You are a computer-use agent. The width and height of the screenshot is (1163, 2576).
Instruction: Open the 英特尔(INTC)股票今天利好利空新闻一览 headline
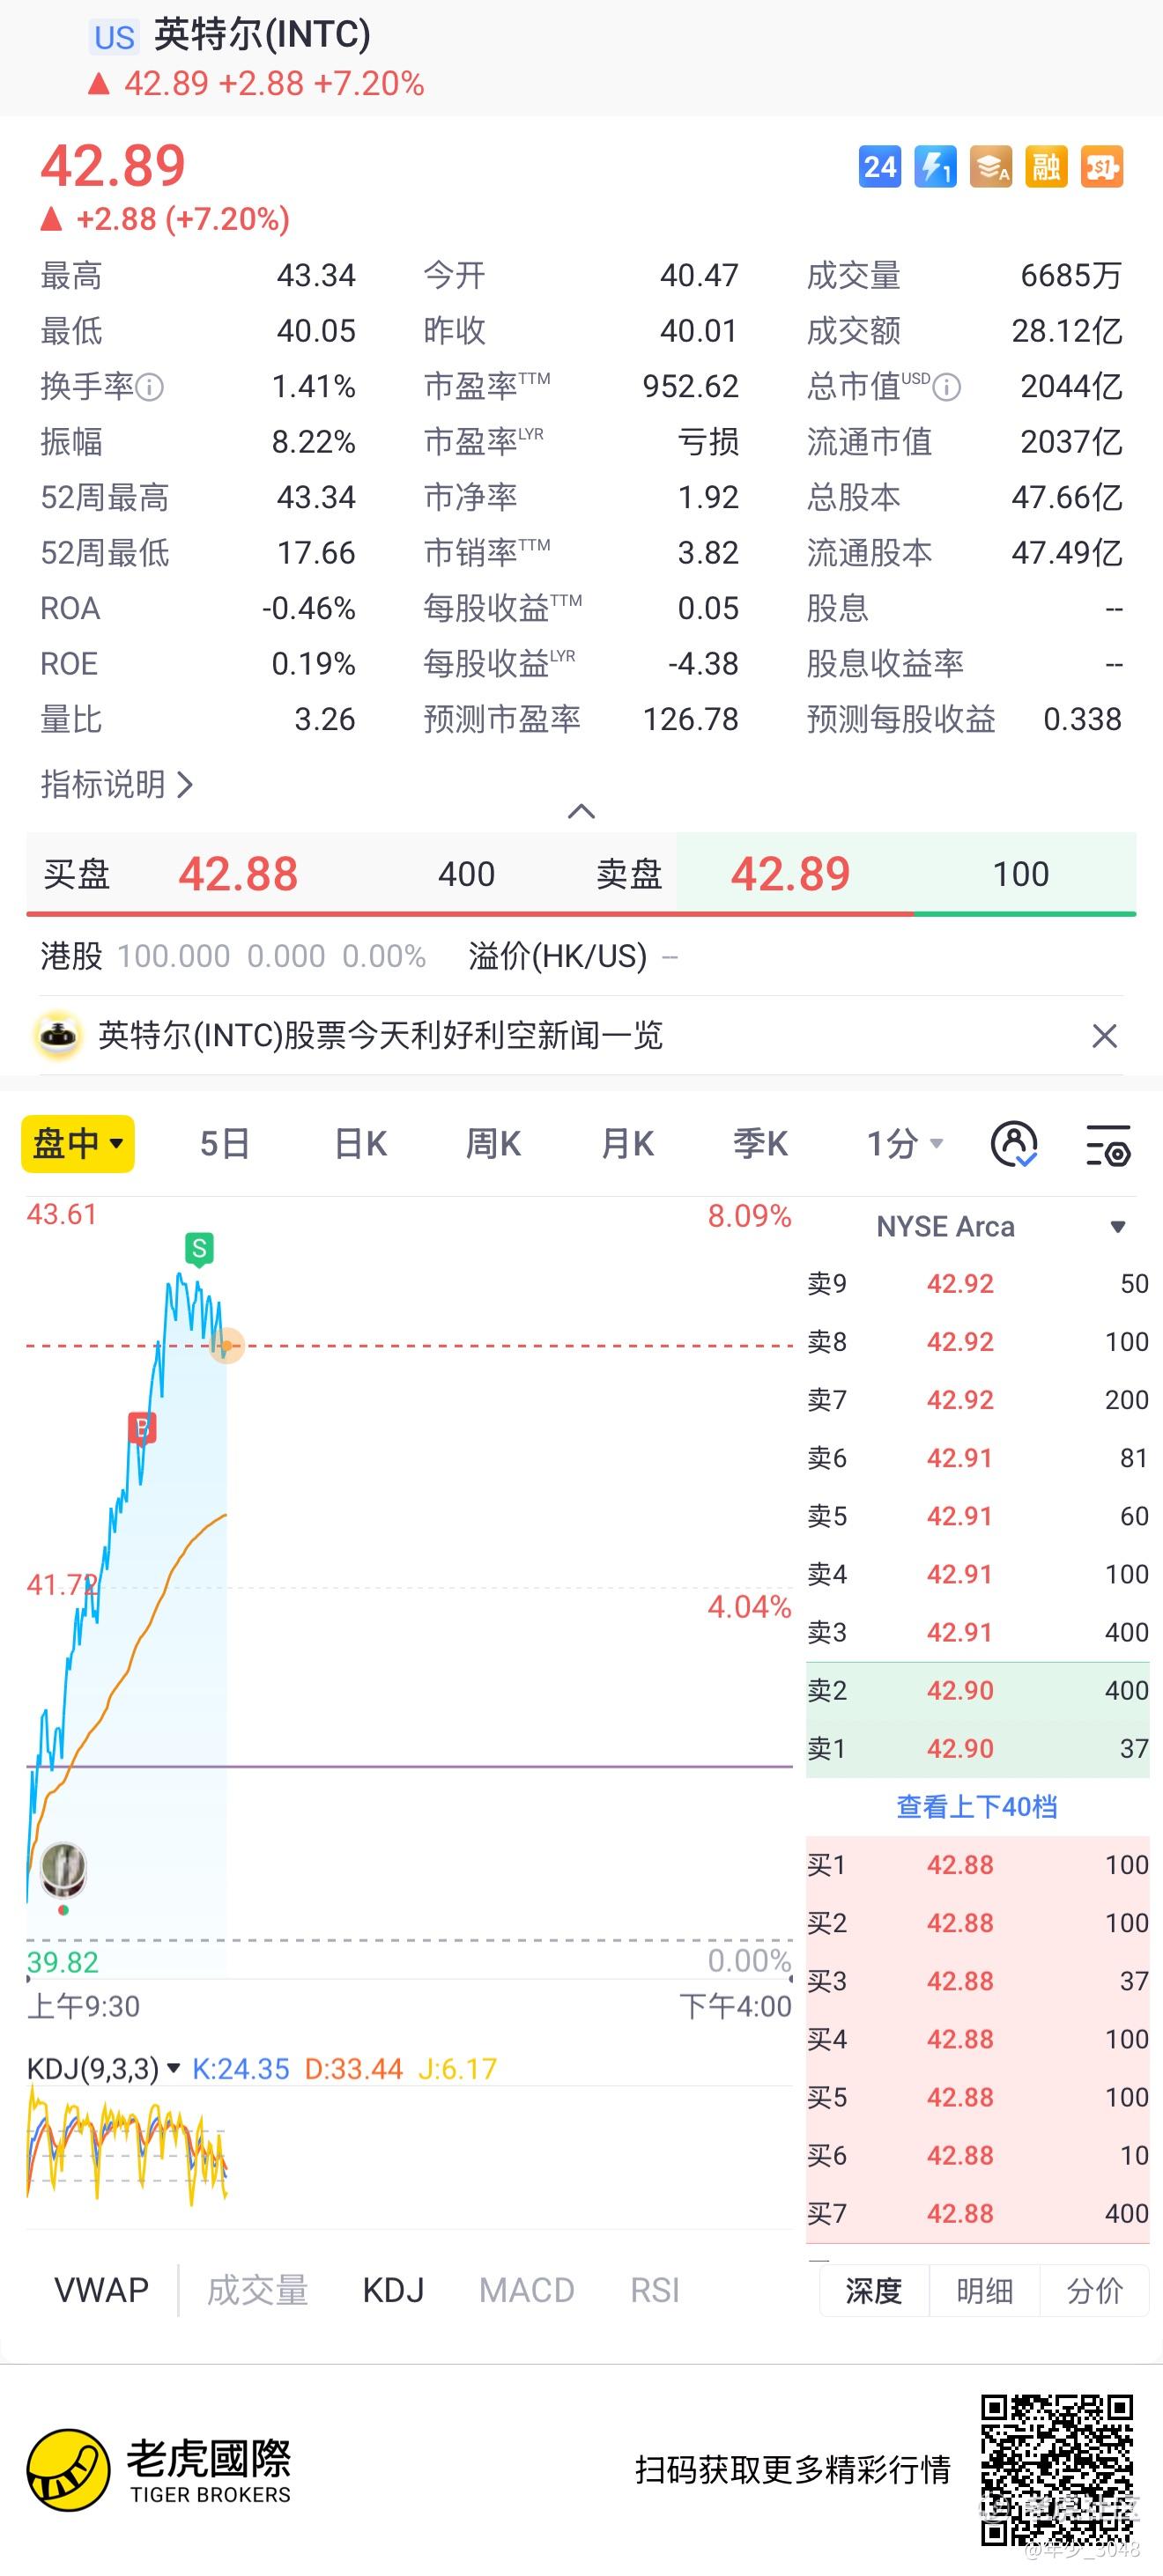pyautogui.click(x=380, y=1036)
